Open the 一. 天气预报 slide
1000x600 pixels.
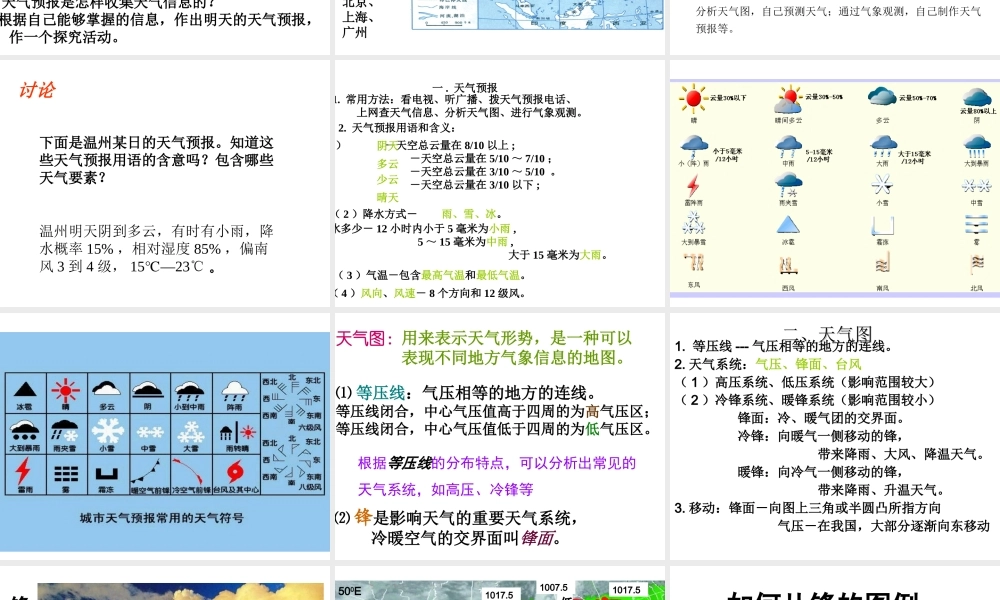point(500,184)
